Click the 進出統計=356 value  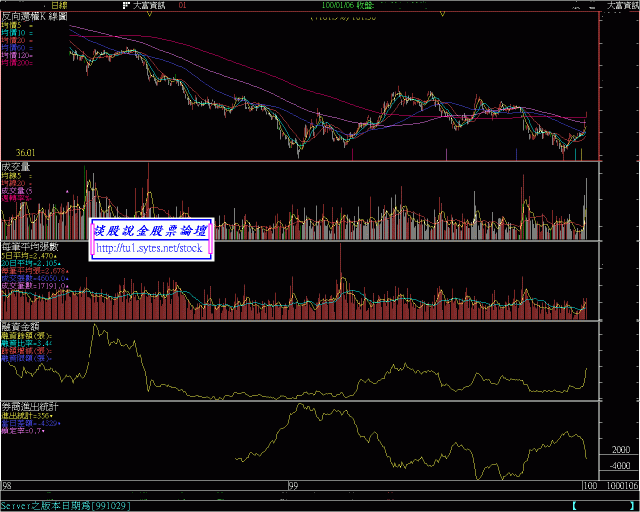[x=27, y=416]
